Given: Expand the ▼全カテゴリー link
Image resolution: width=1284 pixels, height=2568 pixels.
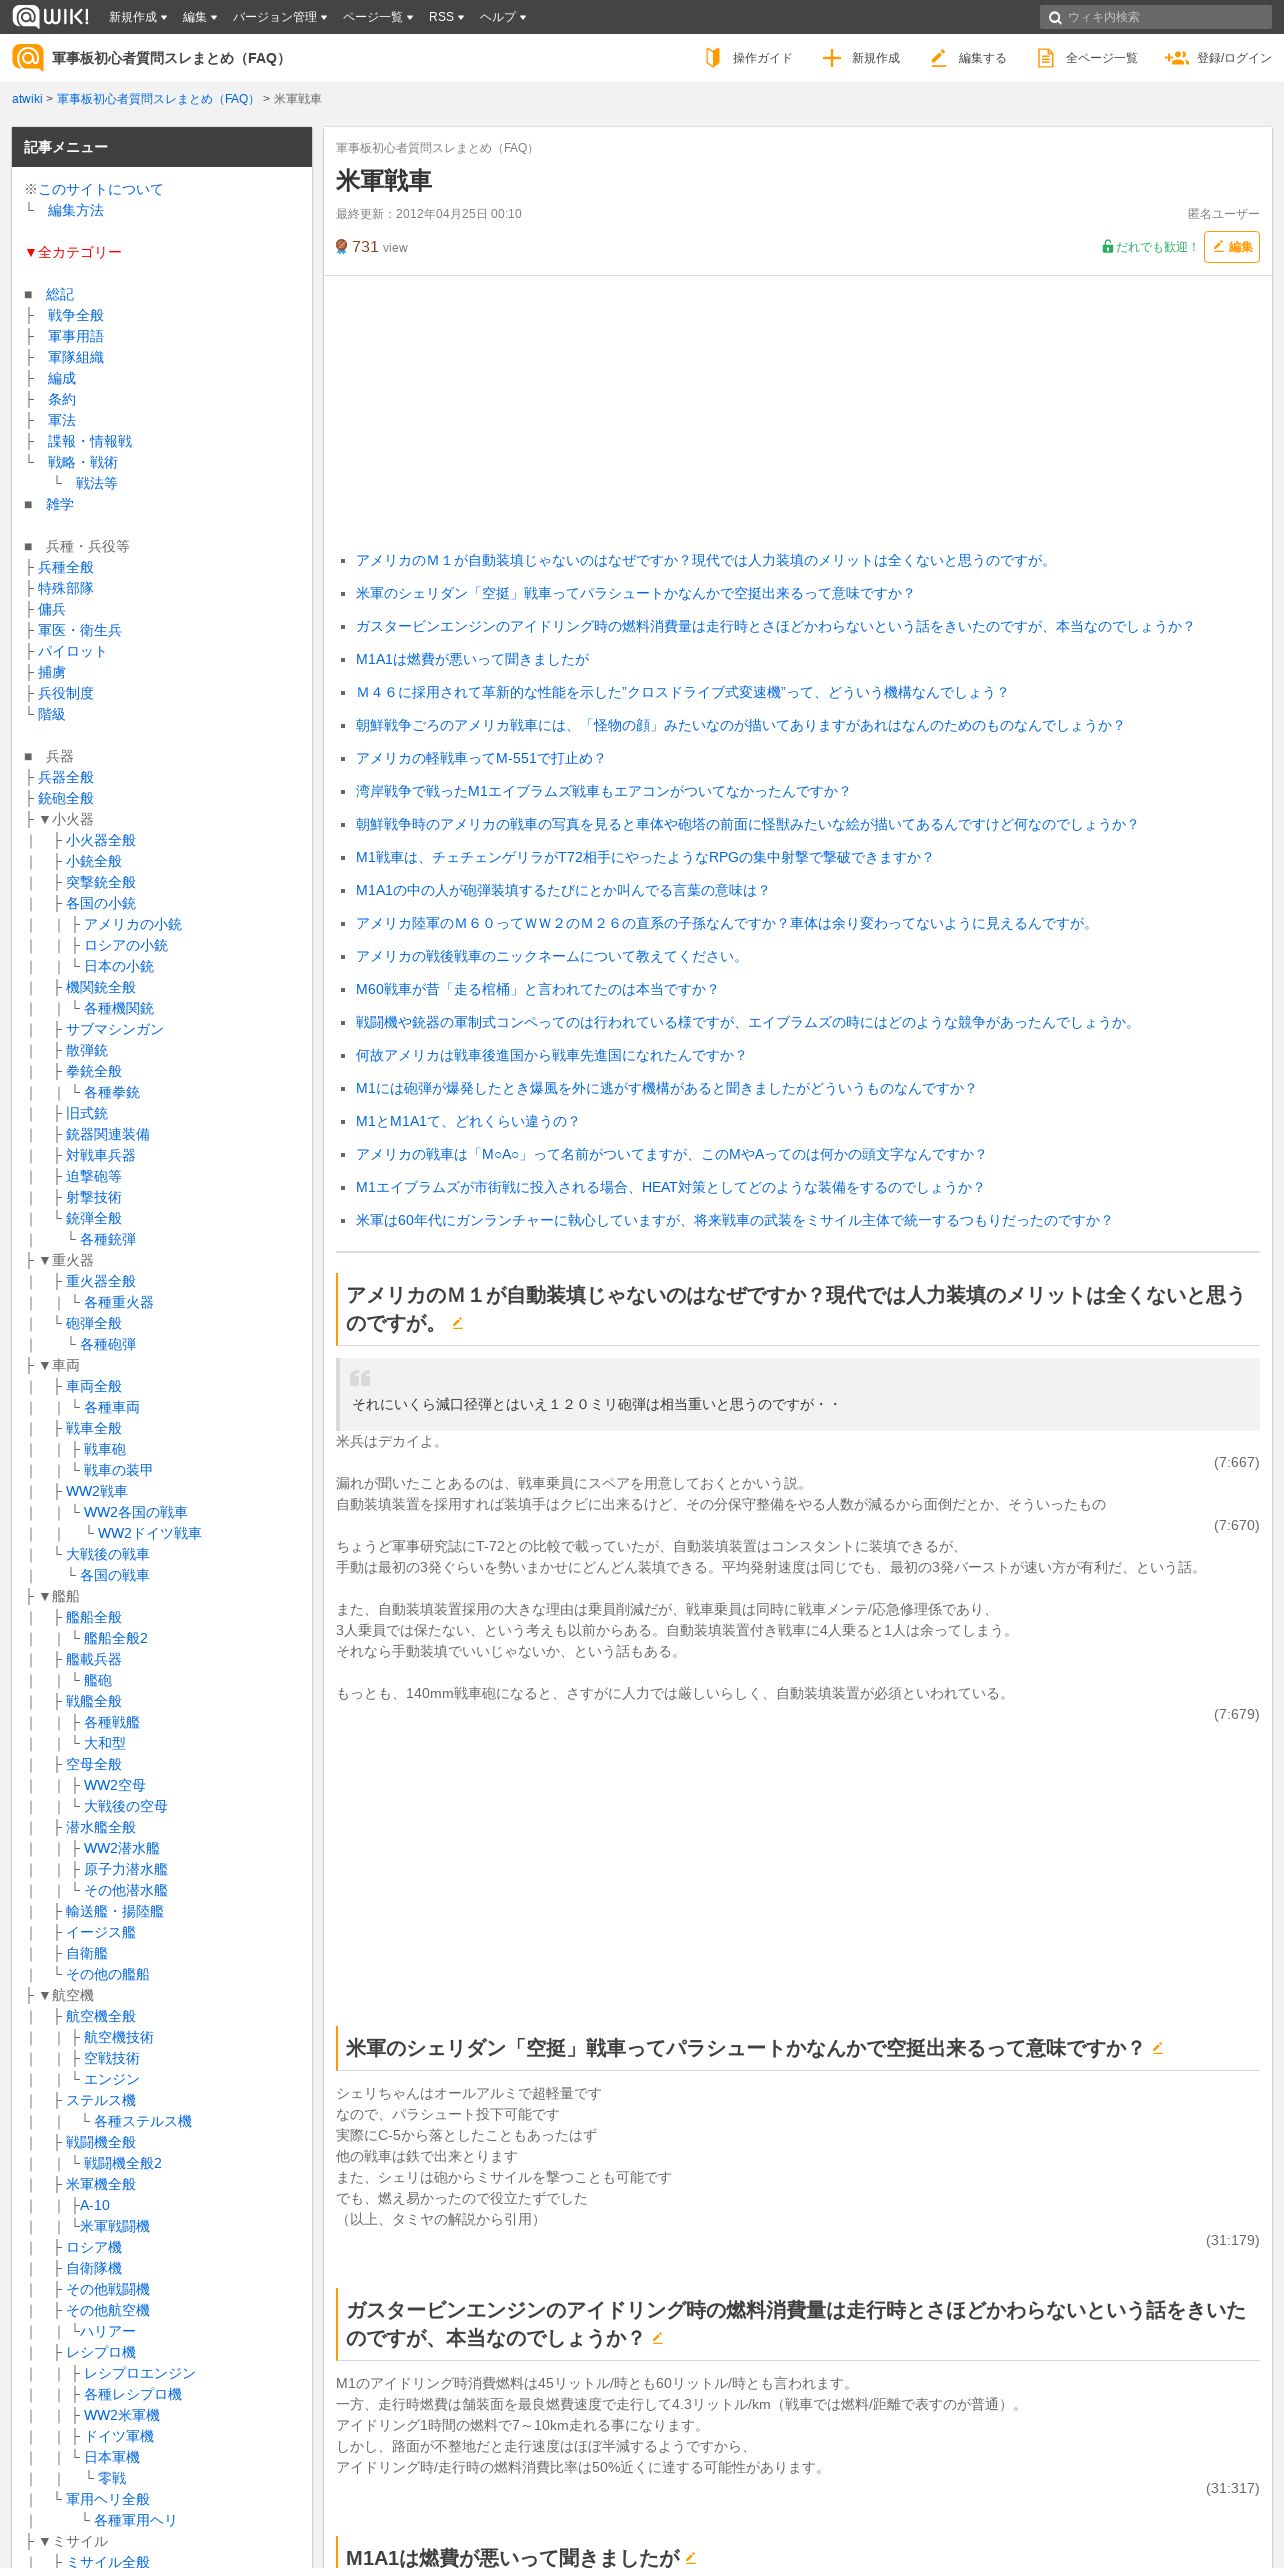Looking at the screenshot, I should [x=73, y=252].
